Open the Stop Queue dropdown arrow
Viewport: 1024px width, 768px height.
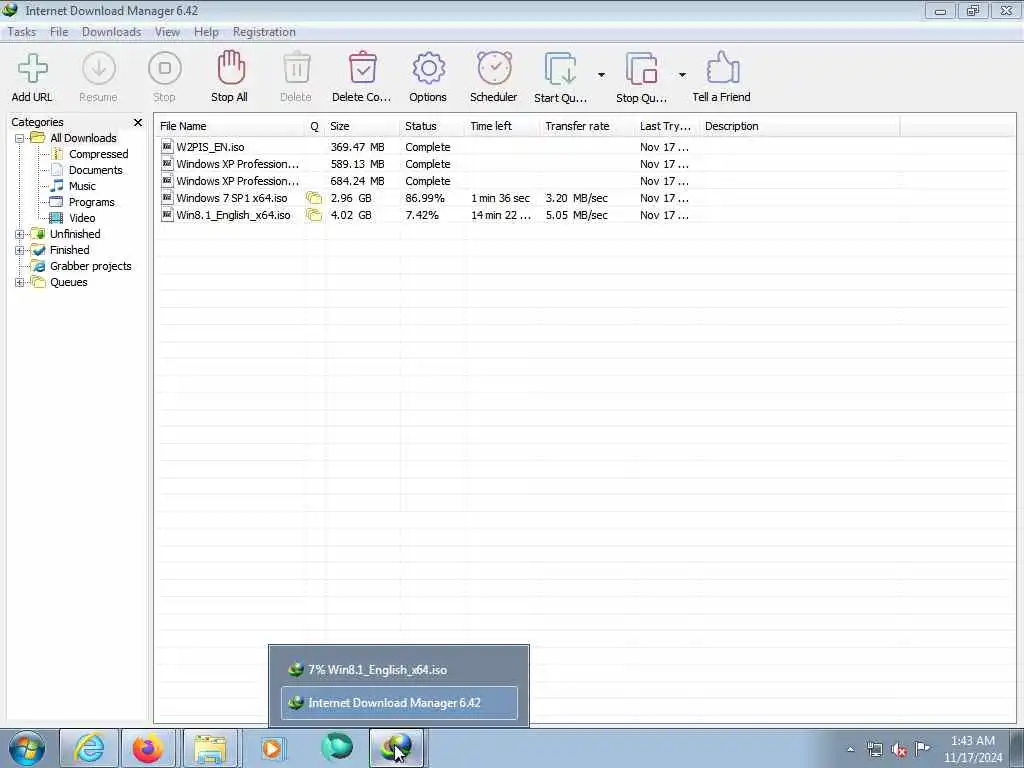pos(682,75)
